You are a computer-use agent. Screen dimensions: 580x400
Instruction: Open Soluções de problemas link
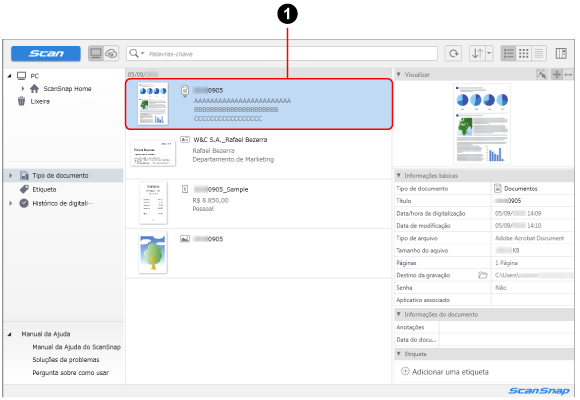pos(66,360)
